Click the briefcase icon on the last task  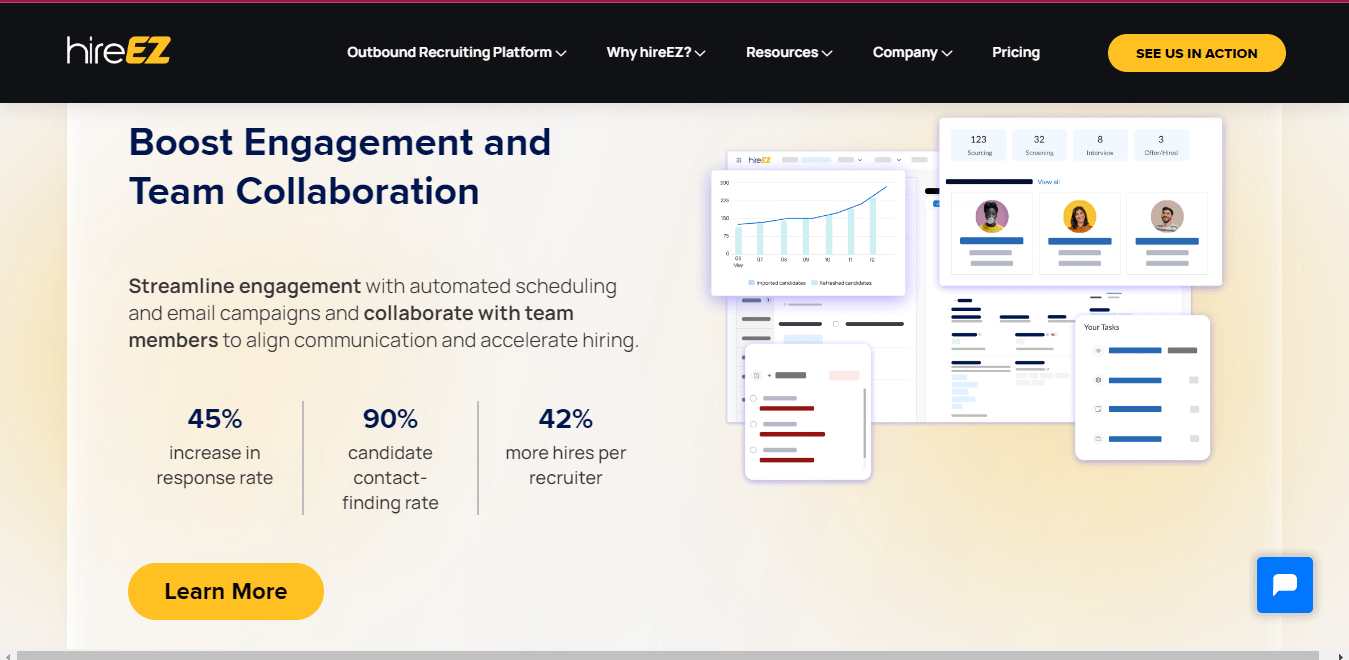[x=1097, y=438]
